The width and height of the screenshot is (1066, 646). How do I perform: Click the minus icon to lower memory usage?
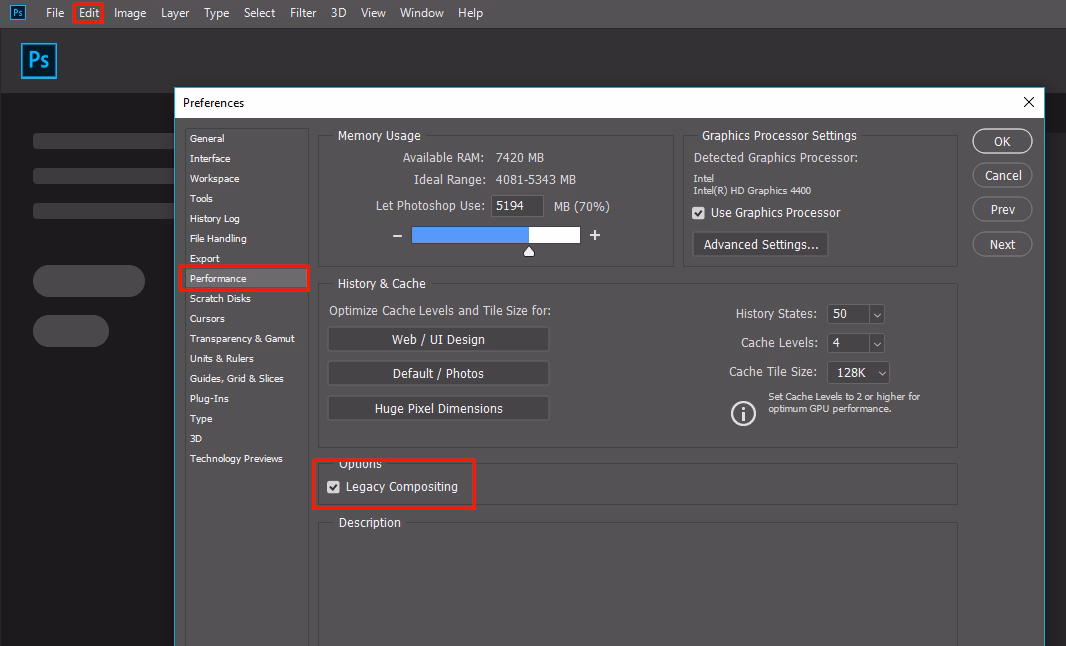[x=396, y=235]
